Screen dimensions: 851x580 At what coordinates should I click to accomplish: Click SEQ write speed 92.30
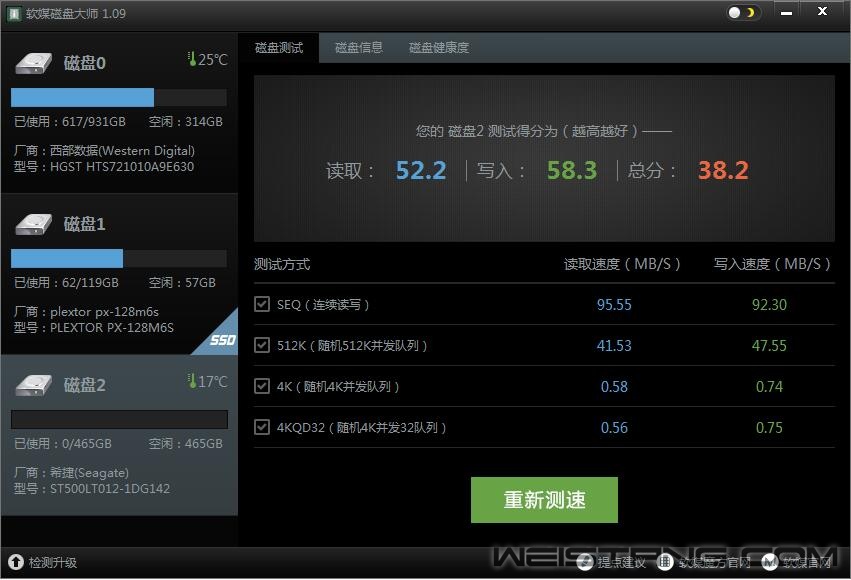point(769,304)
